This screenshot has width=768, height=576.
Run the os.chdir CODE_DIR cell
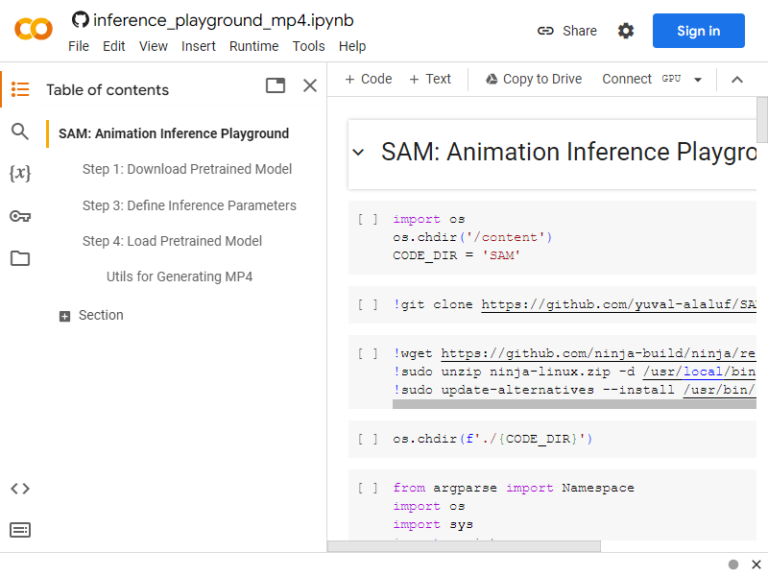368,439
